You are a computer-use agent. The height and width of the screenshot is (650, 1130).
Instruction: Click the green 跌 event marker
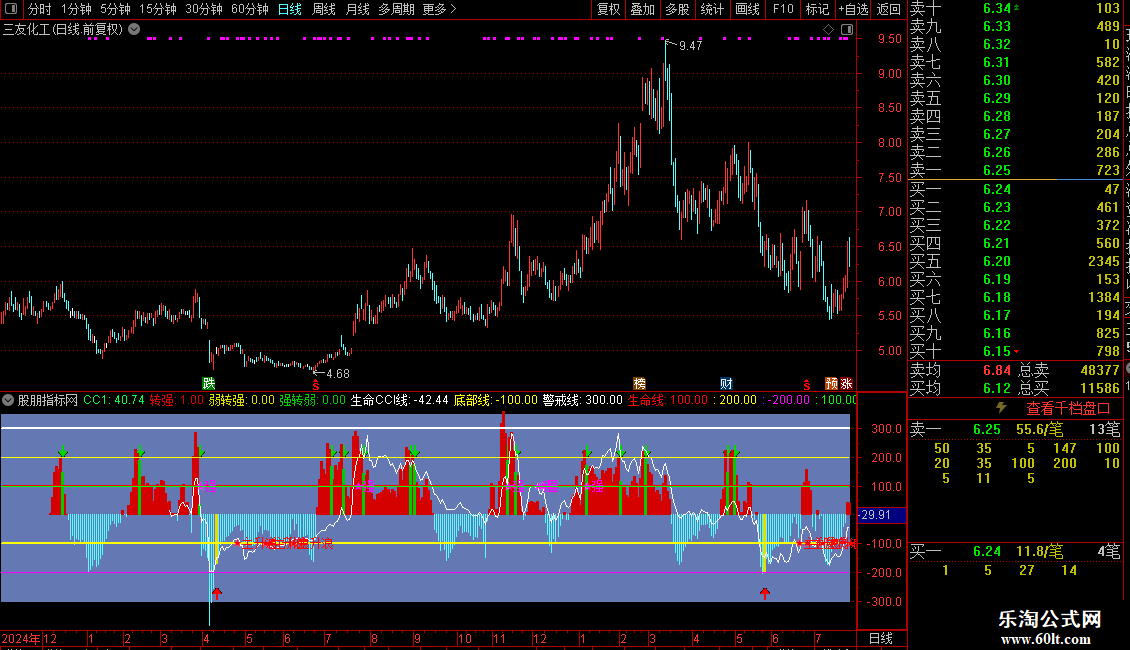click(209, 383)
